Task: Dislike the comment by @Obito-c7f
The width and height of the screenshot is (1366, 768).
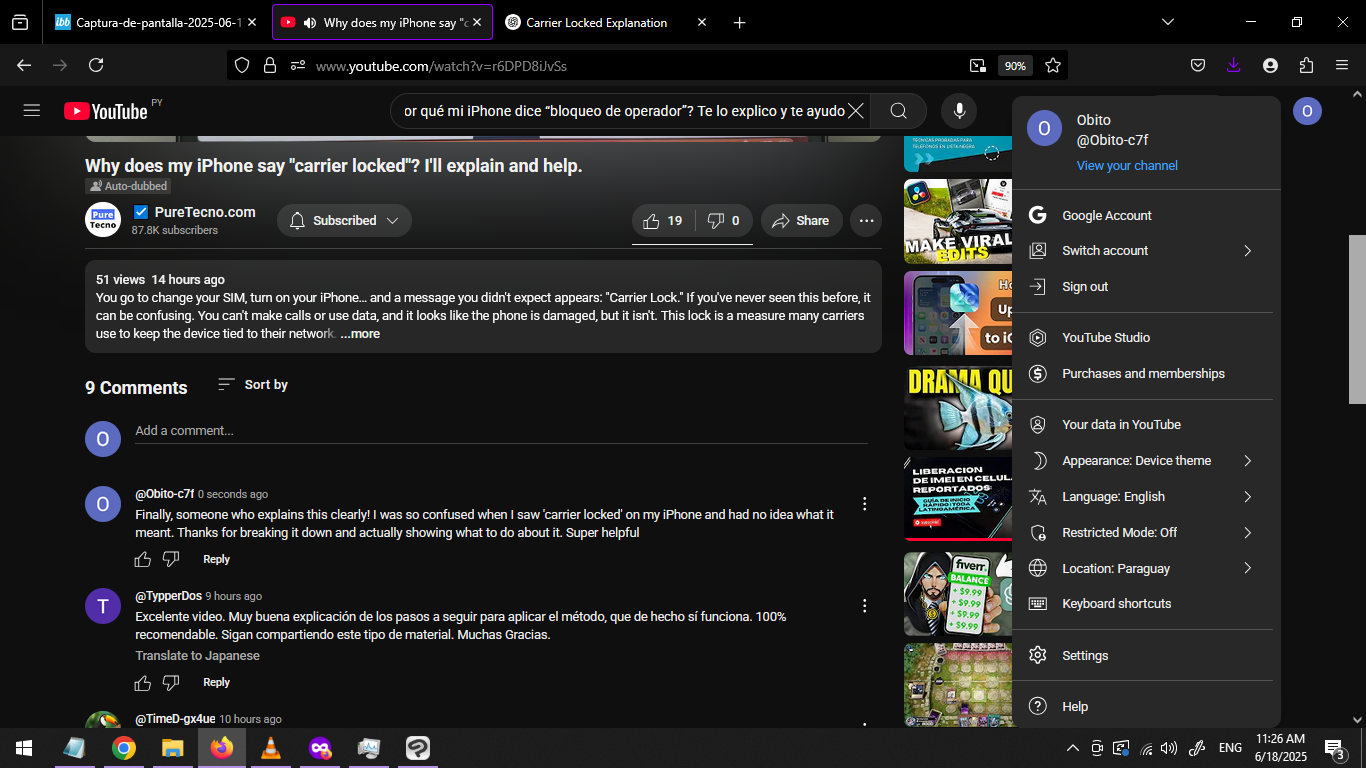Action: tap(171, 559)
